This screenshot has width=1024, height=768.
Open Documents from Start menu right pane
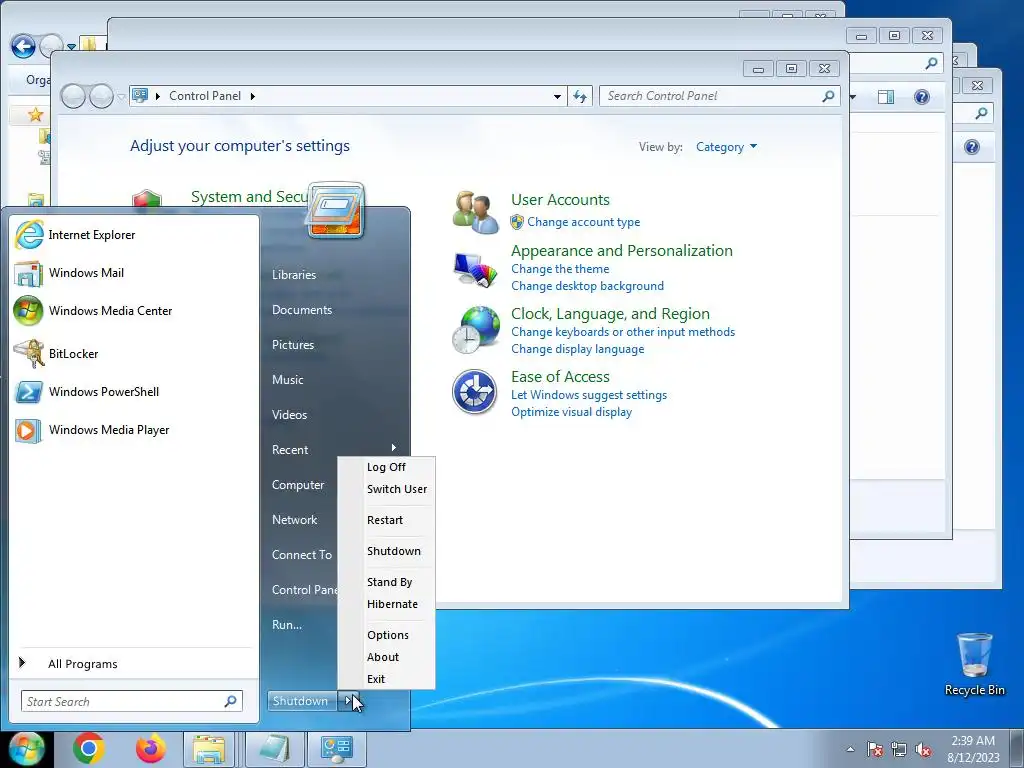tap(302, 310)
